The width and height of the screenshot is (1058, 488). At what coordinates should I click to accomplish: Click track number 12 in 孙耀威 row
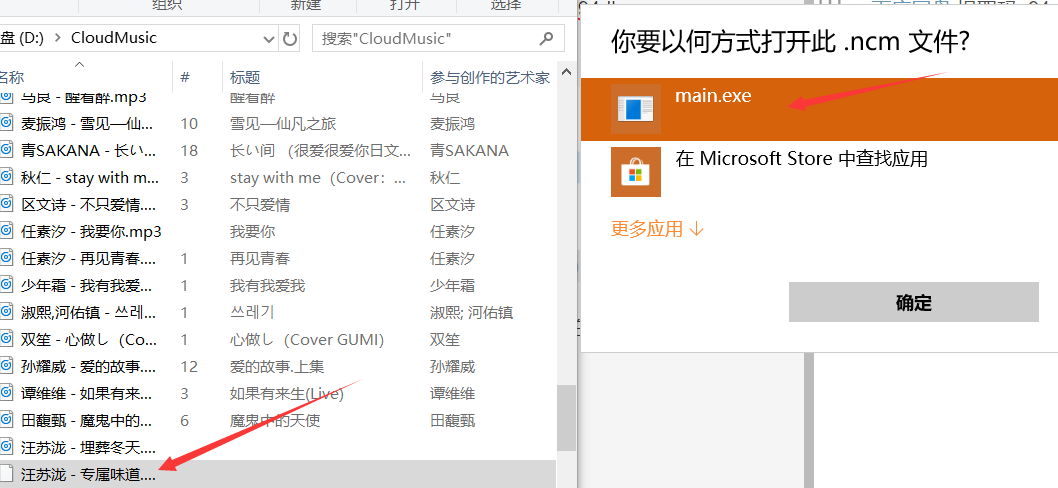[x=189, y=367]
